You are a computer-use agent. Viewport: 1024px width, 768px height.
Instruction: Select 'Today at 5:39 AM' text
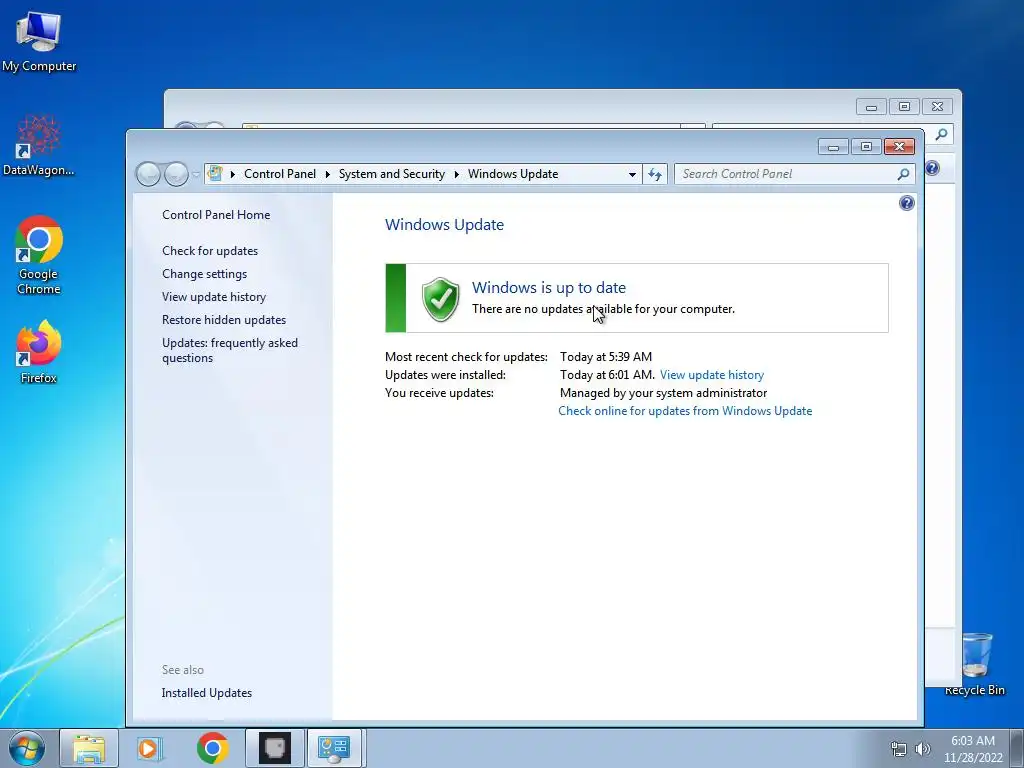(x=606, y=357)
